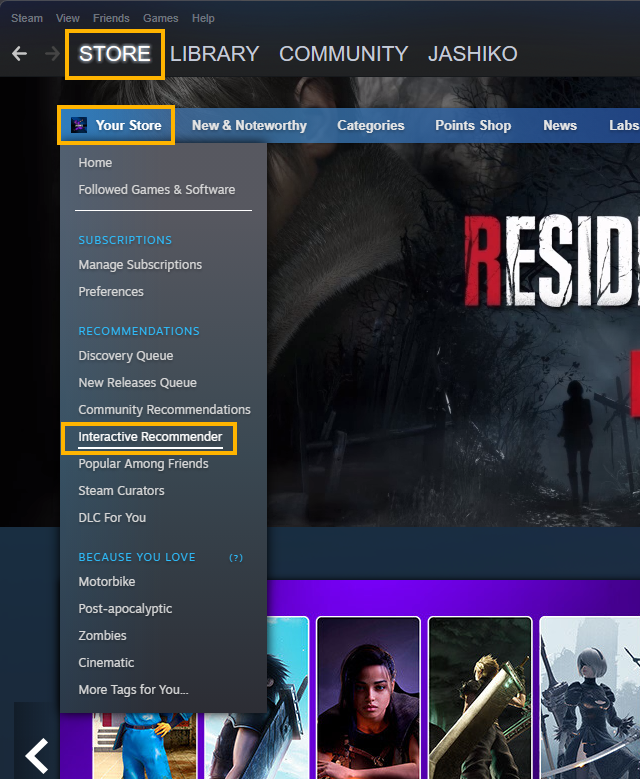Viewport: 640px width, 779px height.
Task: Open the Games menu
Action: (x=160, y=18)
